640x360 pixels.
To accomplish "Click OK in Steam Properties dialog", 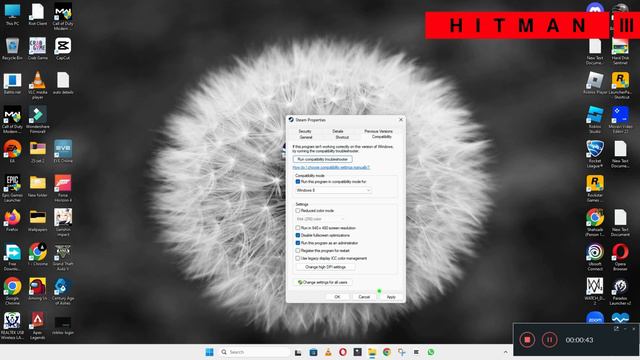I will coord(337,297).
